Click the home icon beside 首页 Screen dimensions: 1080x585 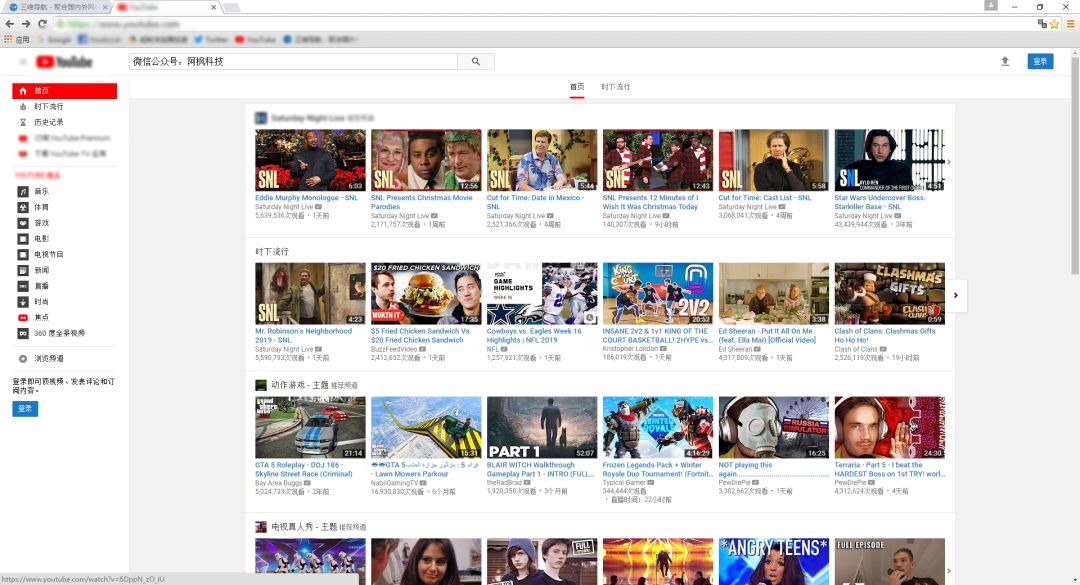[23, 91]
